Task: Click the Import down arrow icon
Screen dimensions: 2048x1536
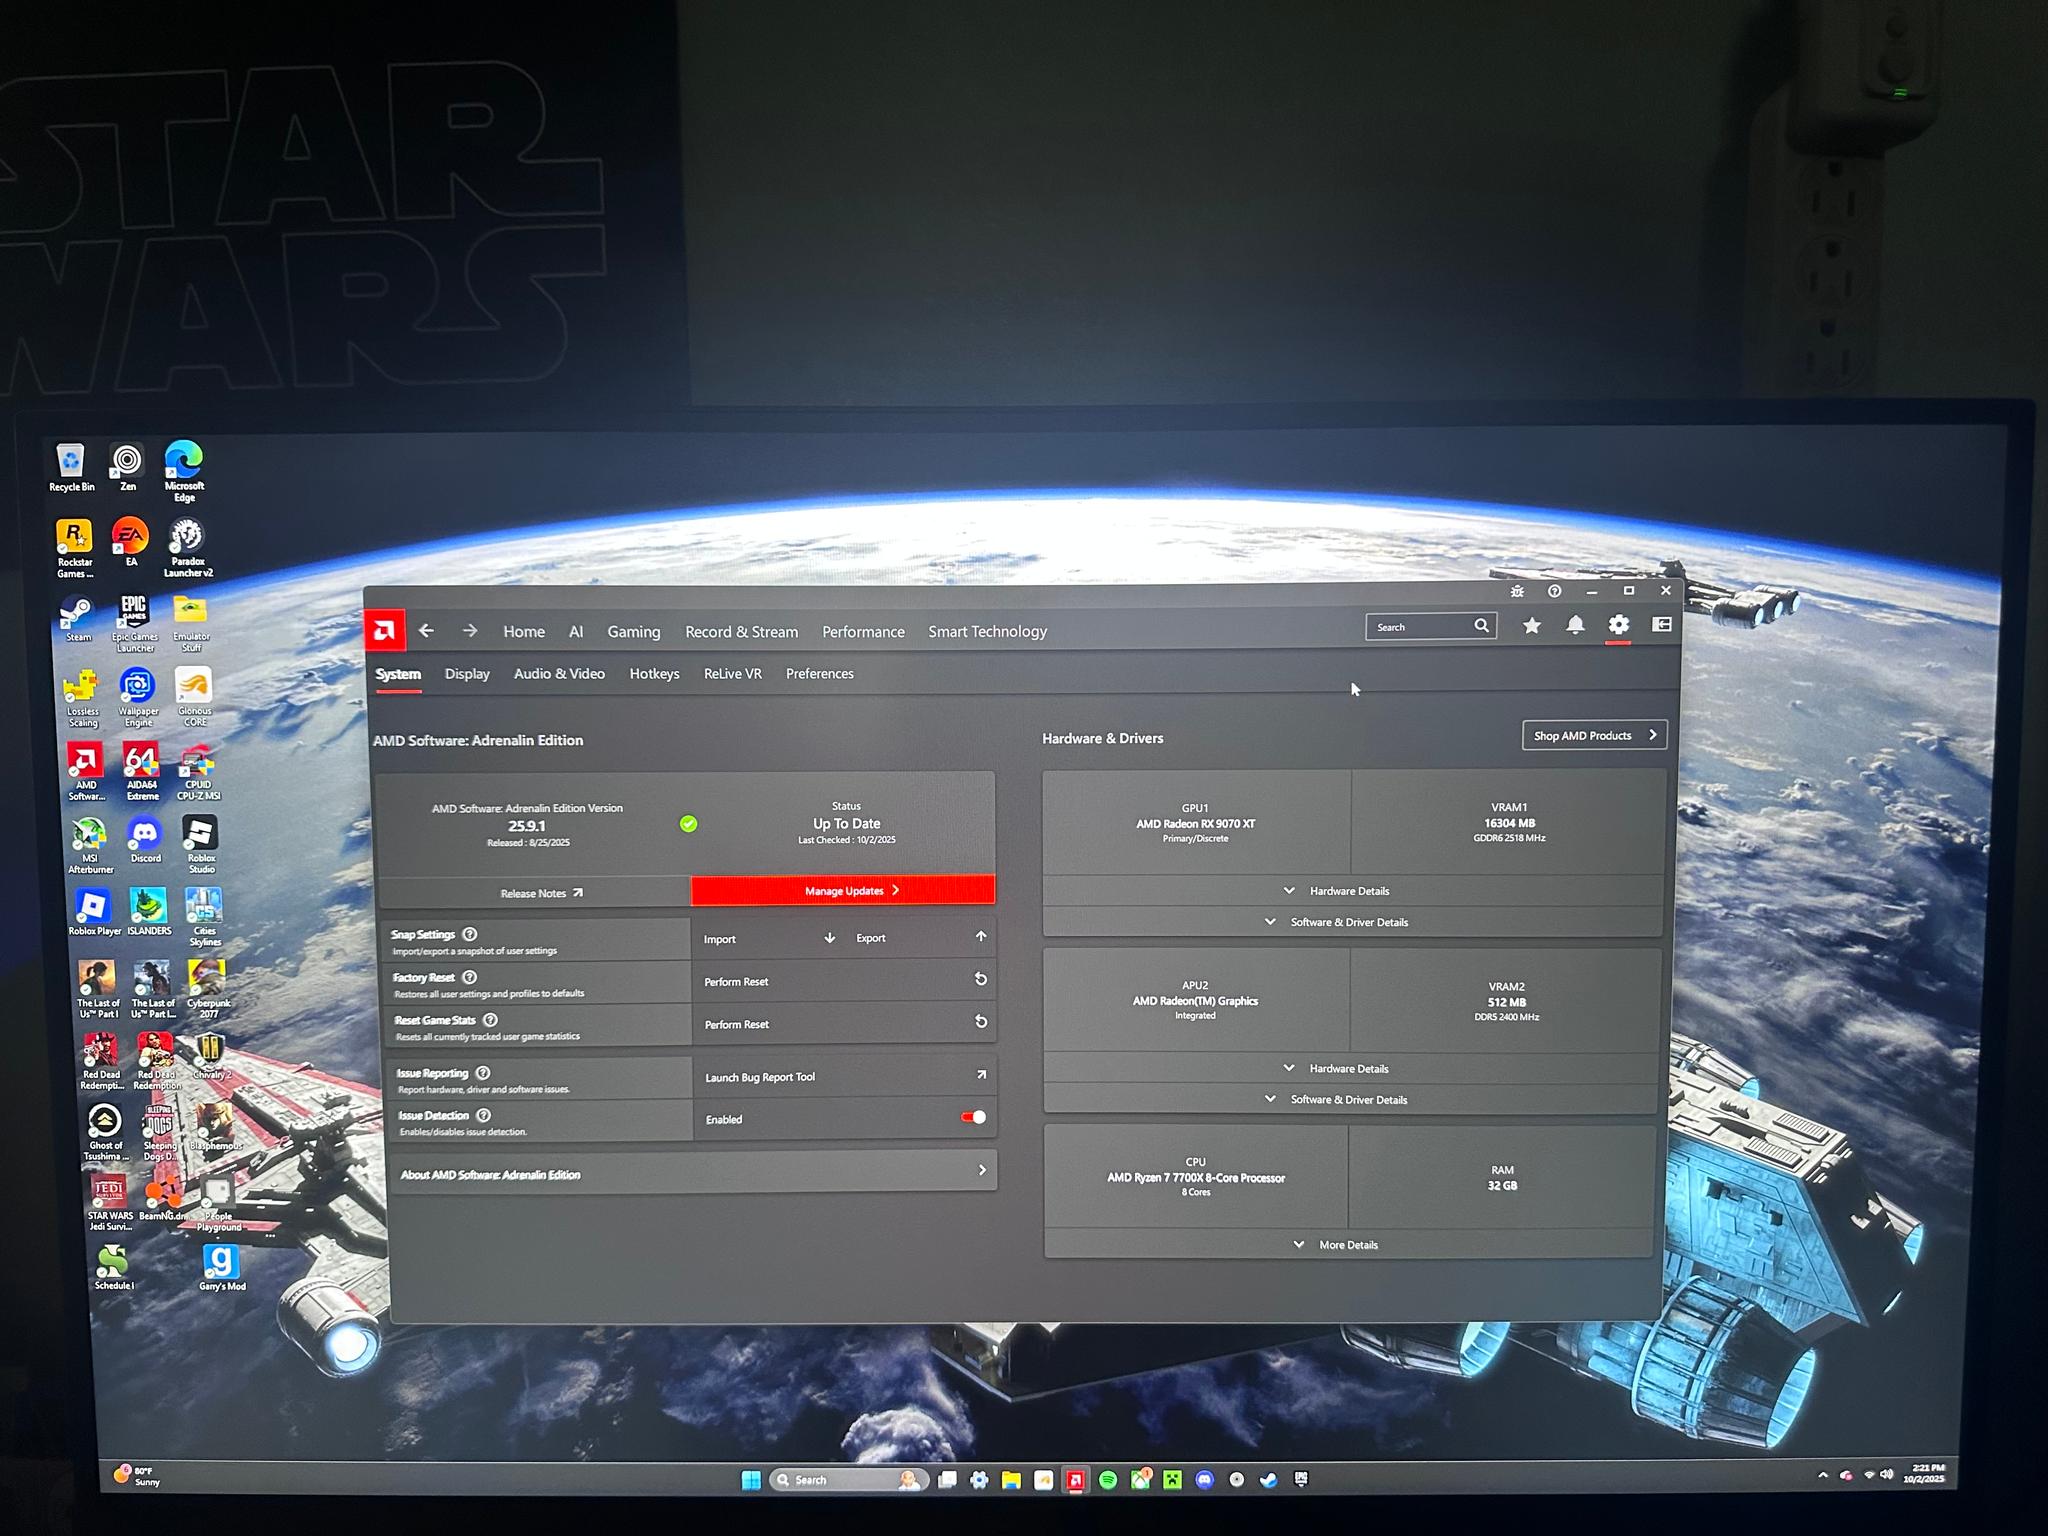Action: click(x=829, y=938)
